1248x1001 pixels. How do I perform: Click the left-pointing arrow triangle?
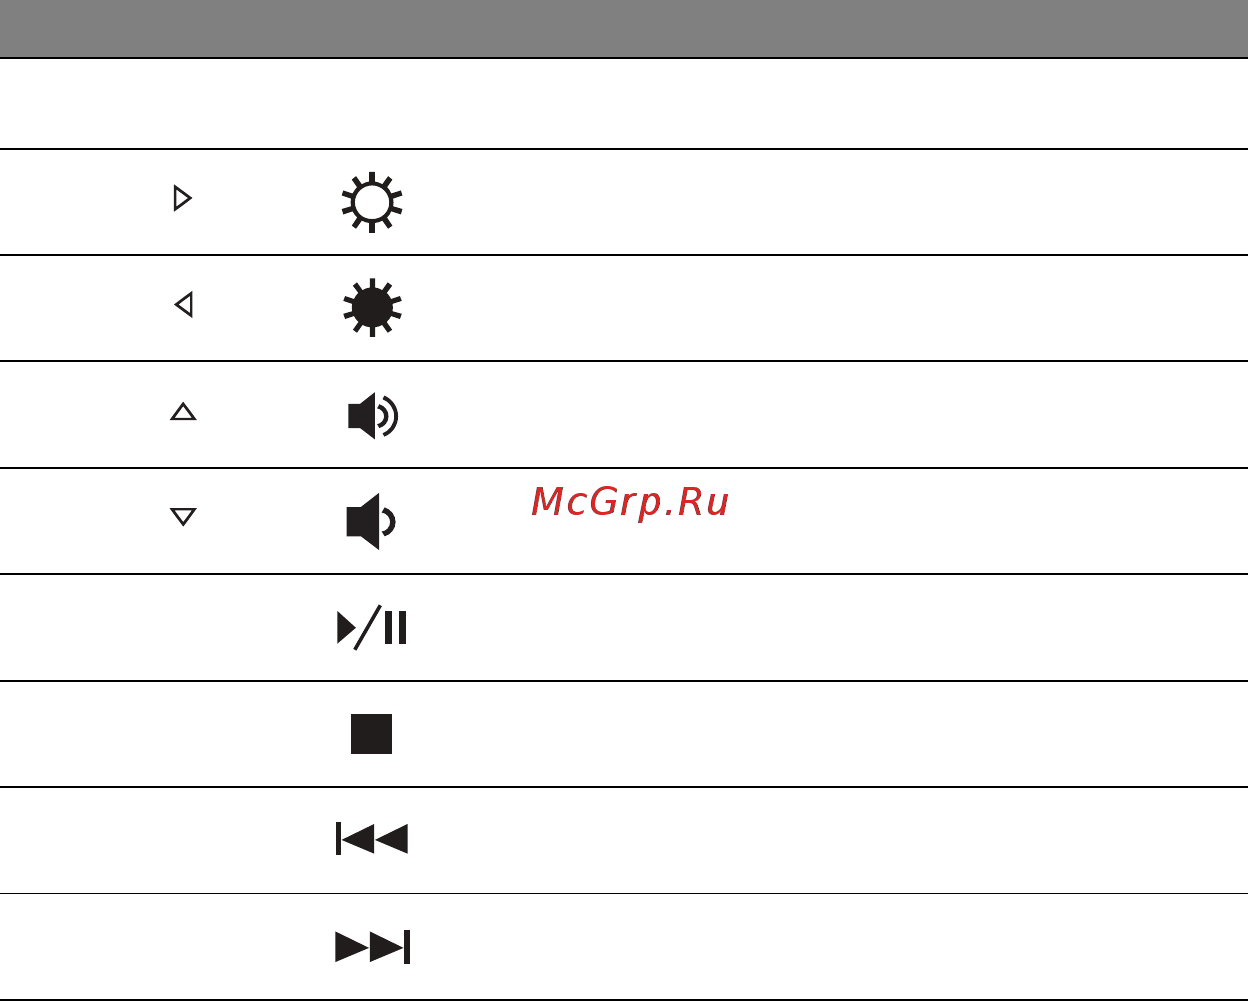coord(183,304)
